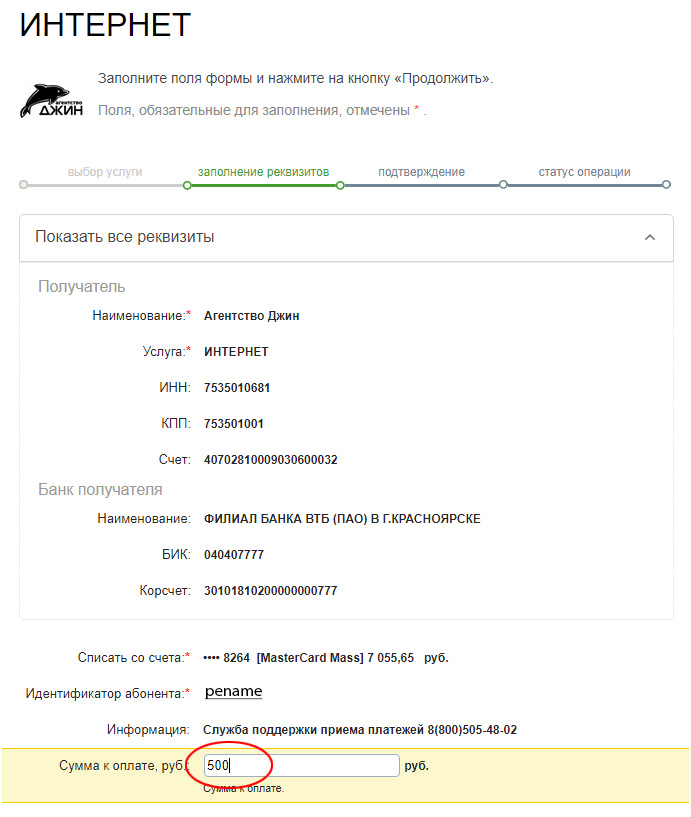Viewport: 691px width, 817px height.
Task: Click the КПП value 753501001
Action: click(x=233, y=424)
